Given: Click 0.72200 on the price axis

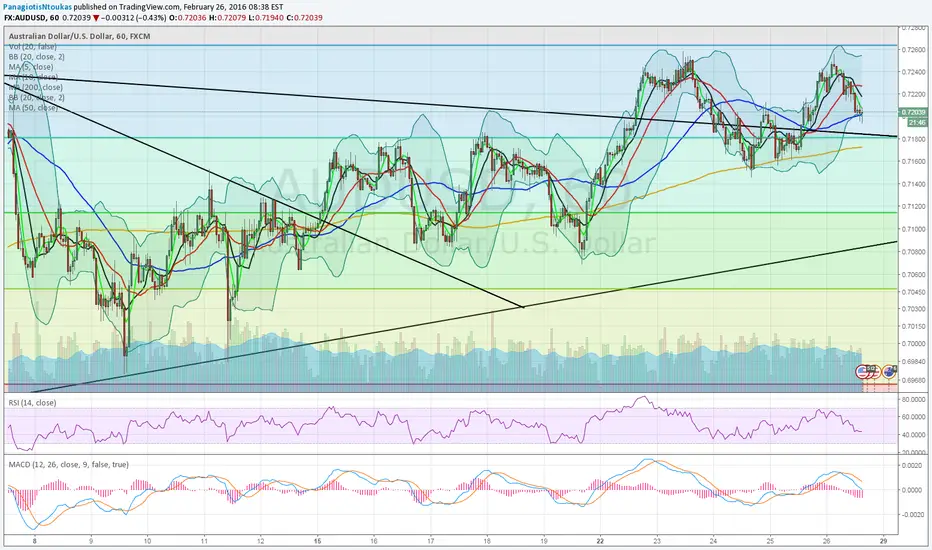Looking at the screenshot, I should click(x=914, y=95).
